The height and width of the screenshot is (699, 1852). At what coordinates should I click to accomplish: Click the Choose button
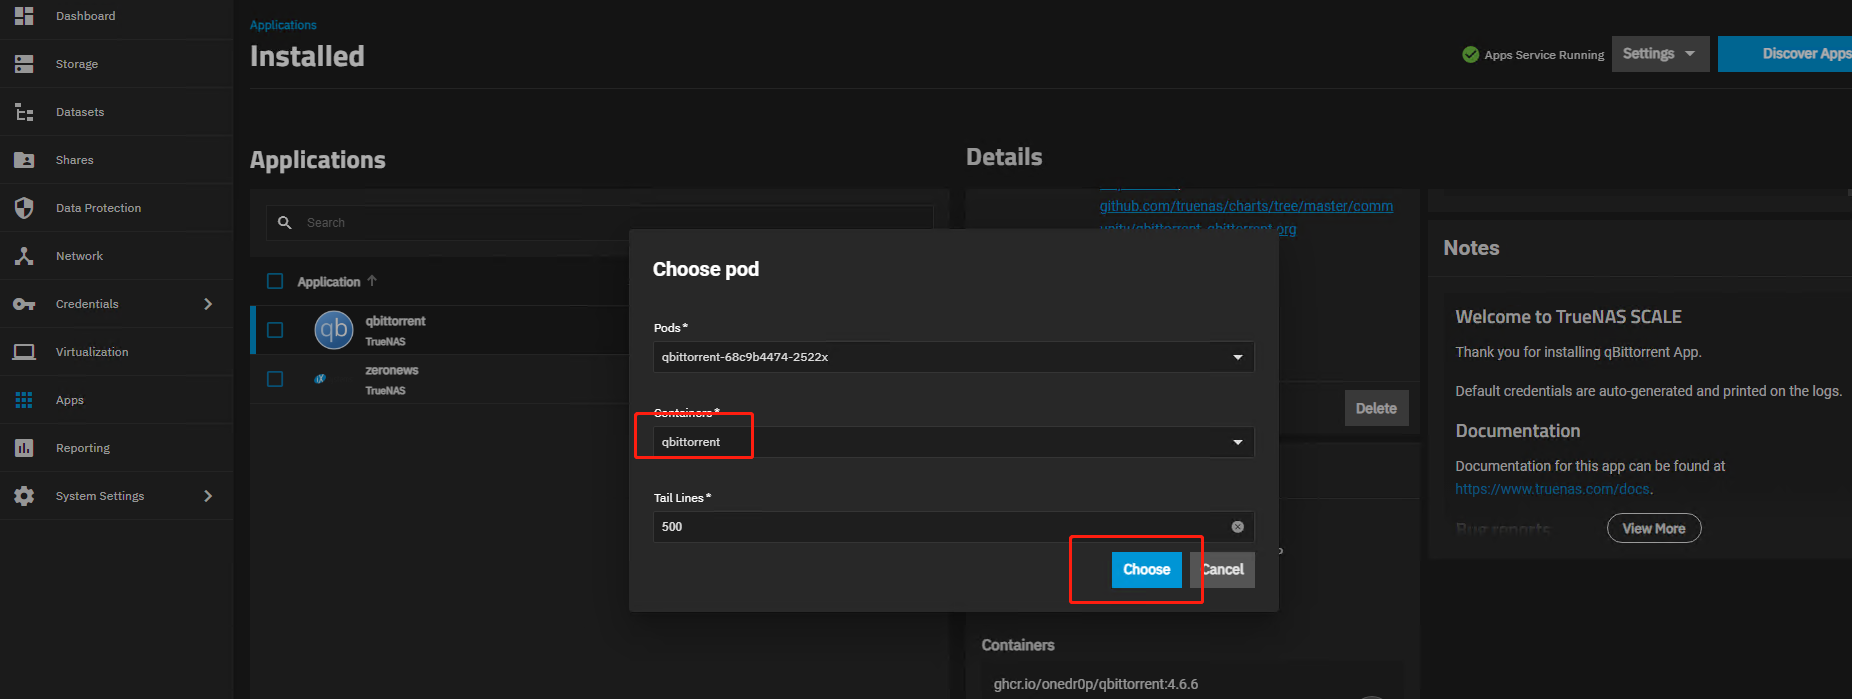(1146, 570)
